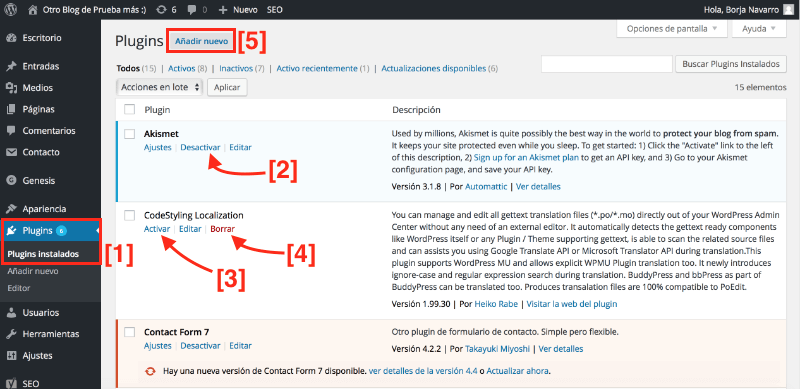Click the Páginas pages icon

pyautogui.click(x=11, y=109)
